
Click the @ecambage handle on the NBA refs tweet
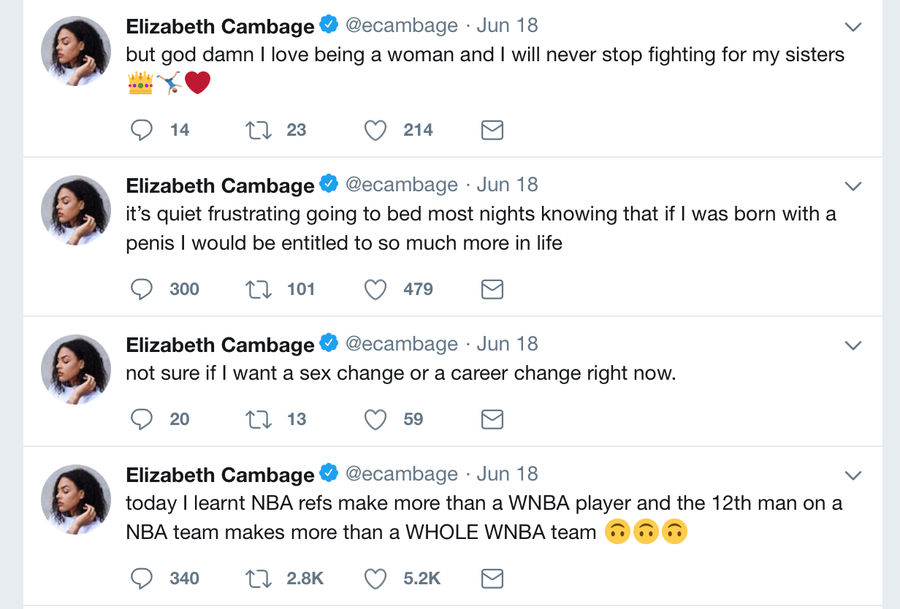coord(401,474)
